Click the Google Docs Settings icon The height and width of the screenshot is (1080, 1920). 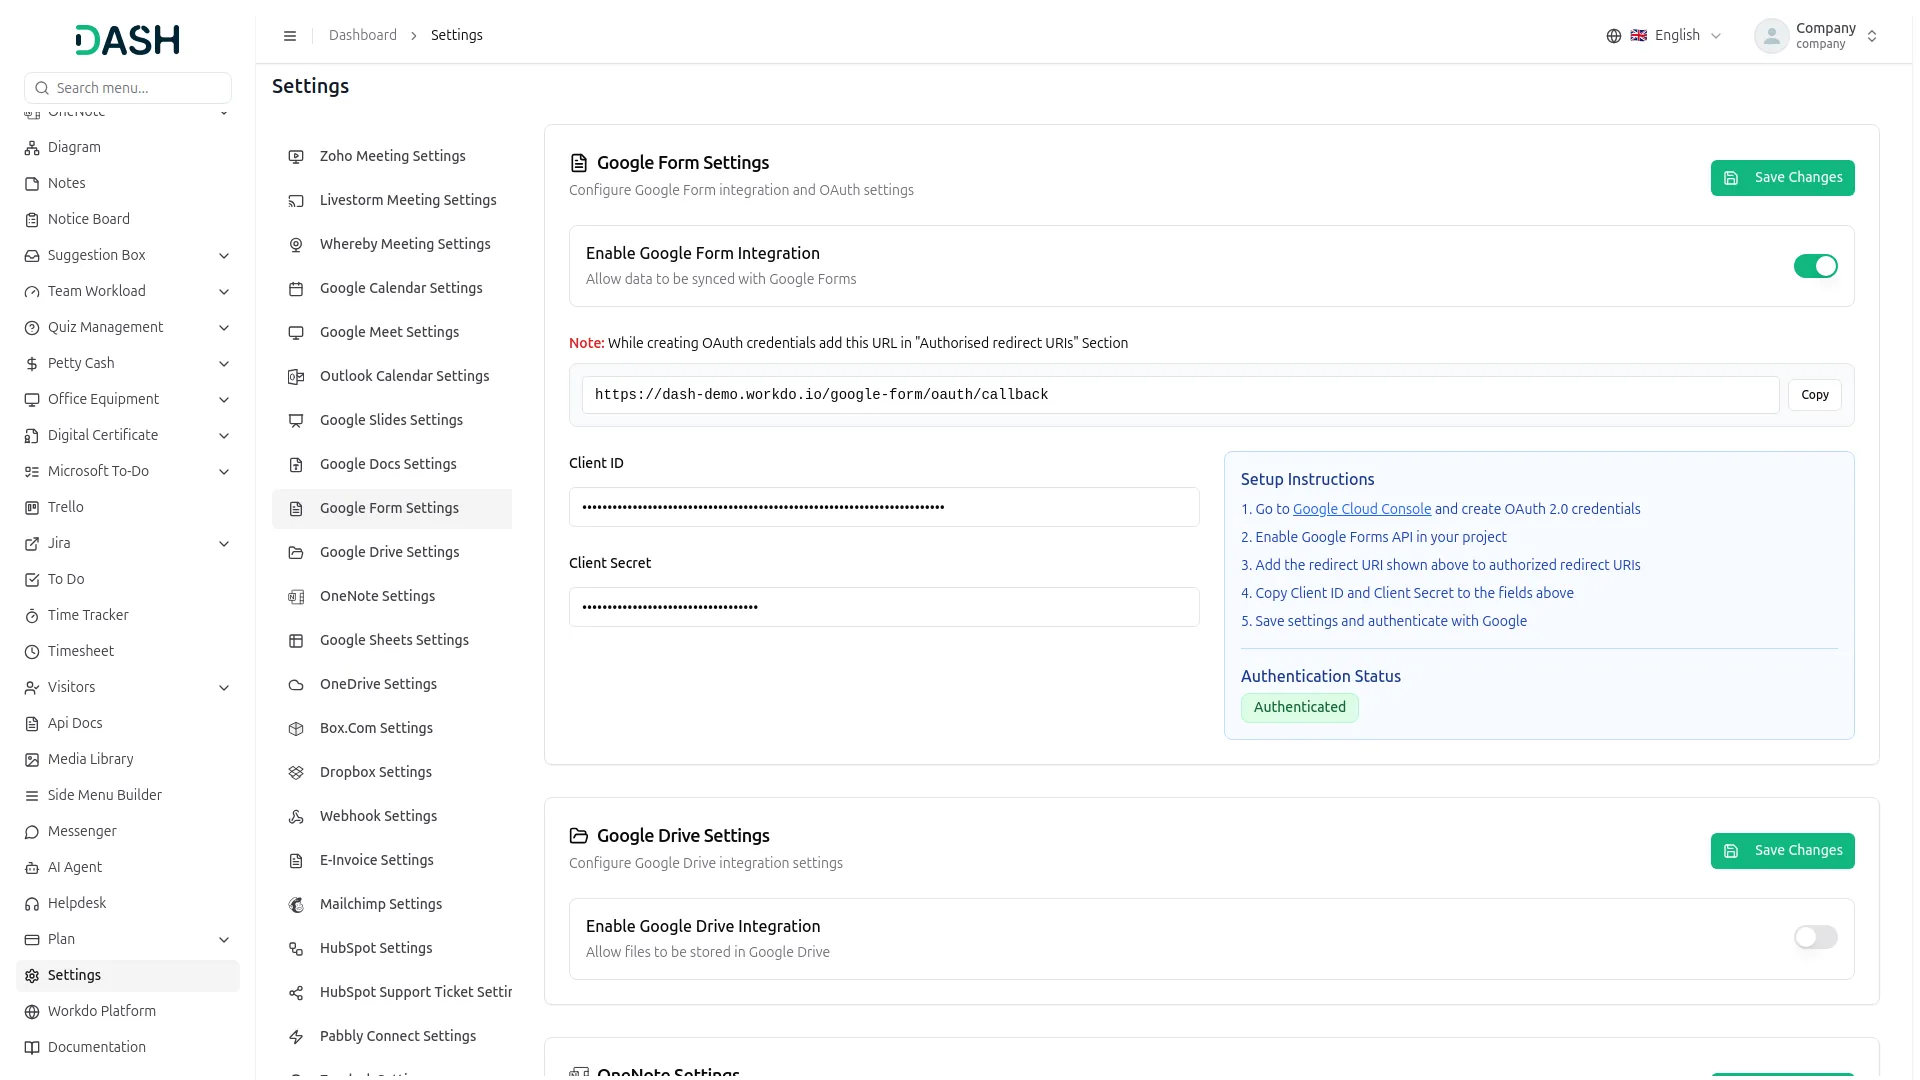(296, 465)
